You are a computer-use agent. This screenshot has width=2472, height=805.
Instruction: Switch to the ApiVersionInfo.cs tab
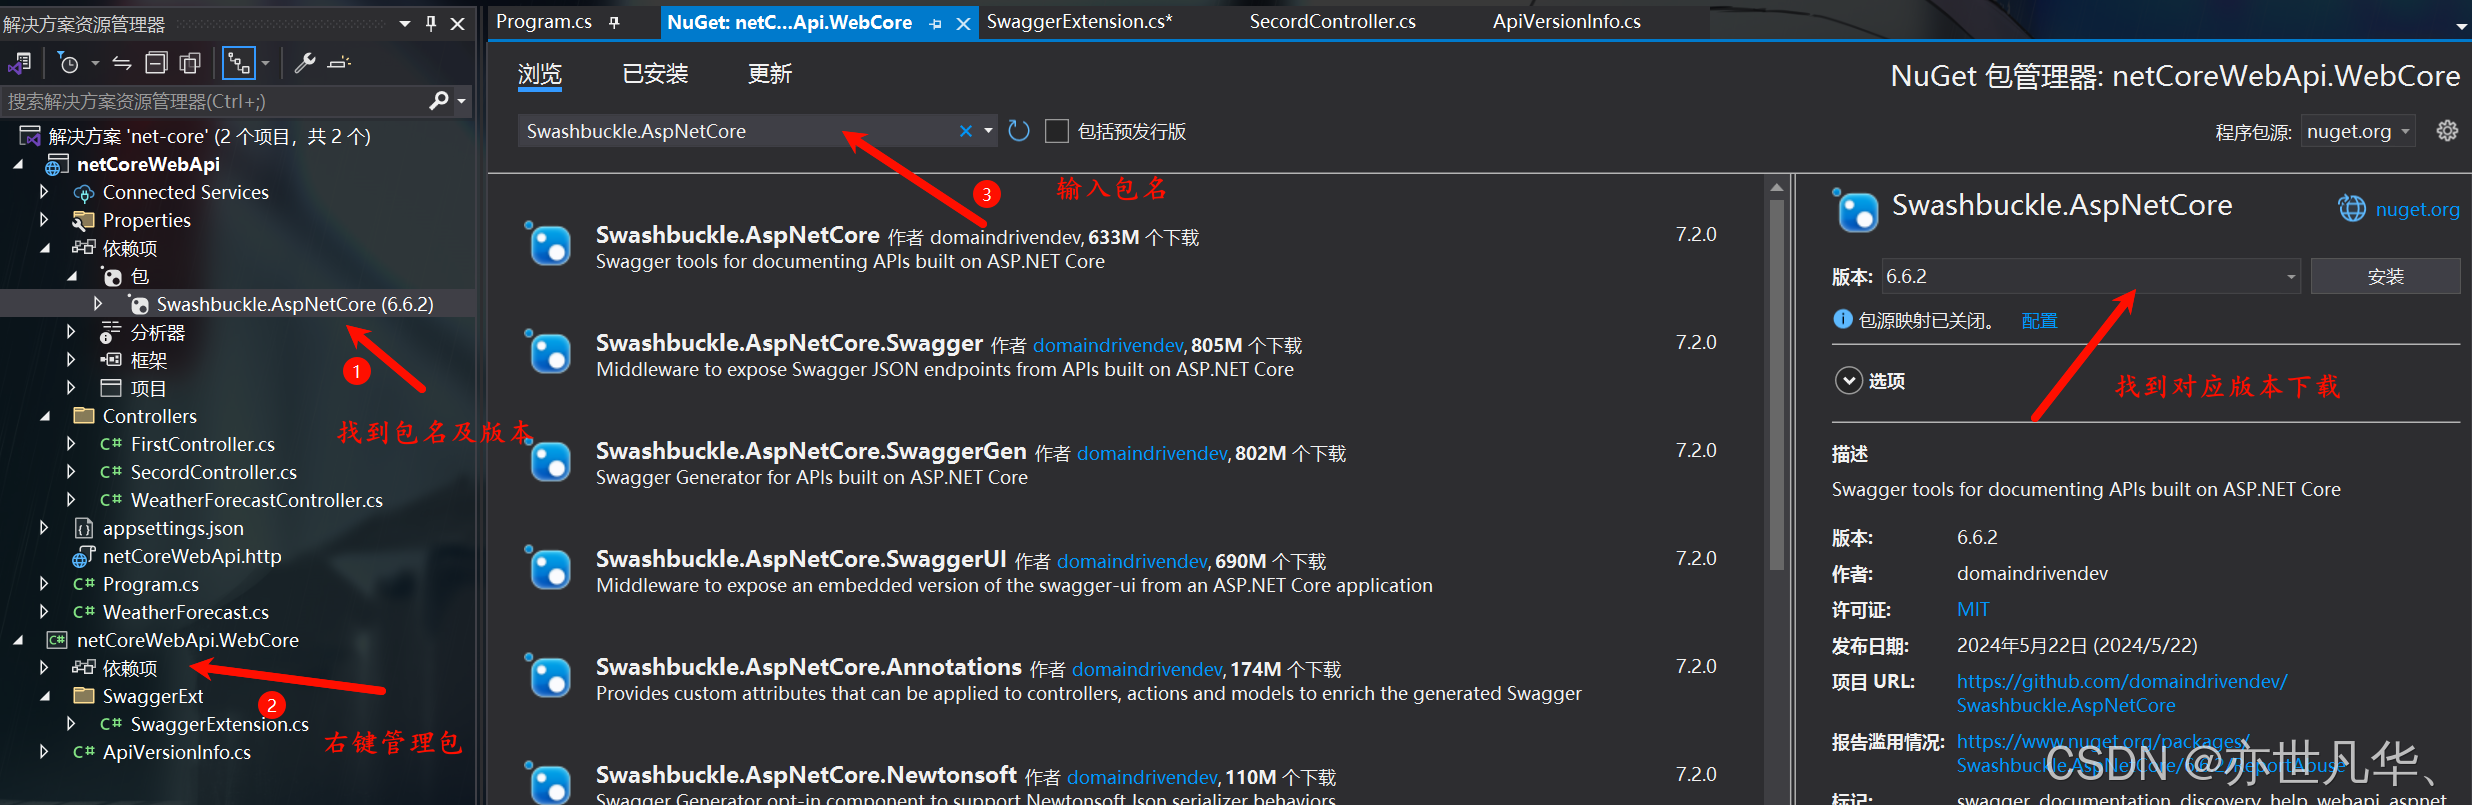click(x=1566, y=21)
